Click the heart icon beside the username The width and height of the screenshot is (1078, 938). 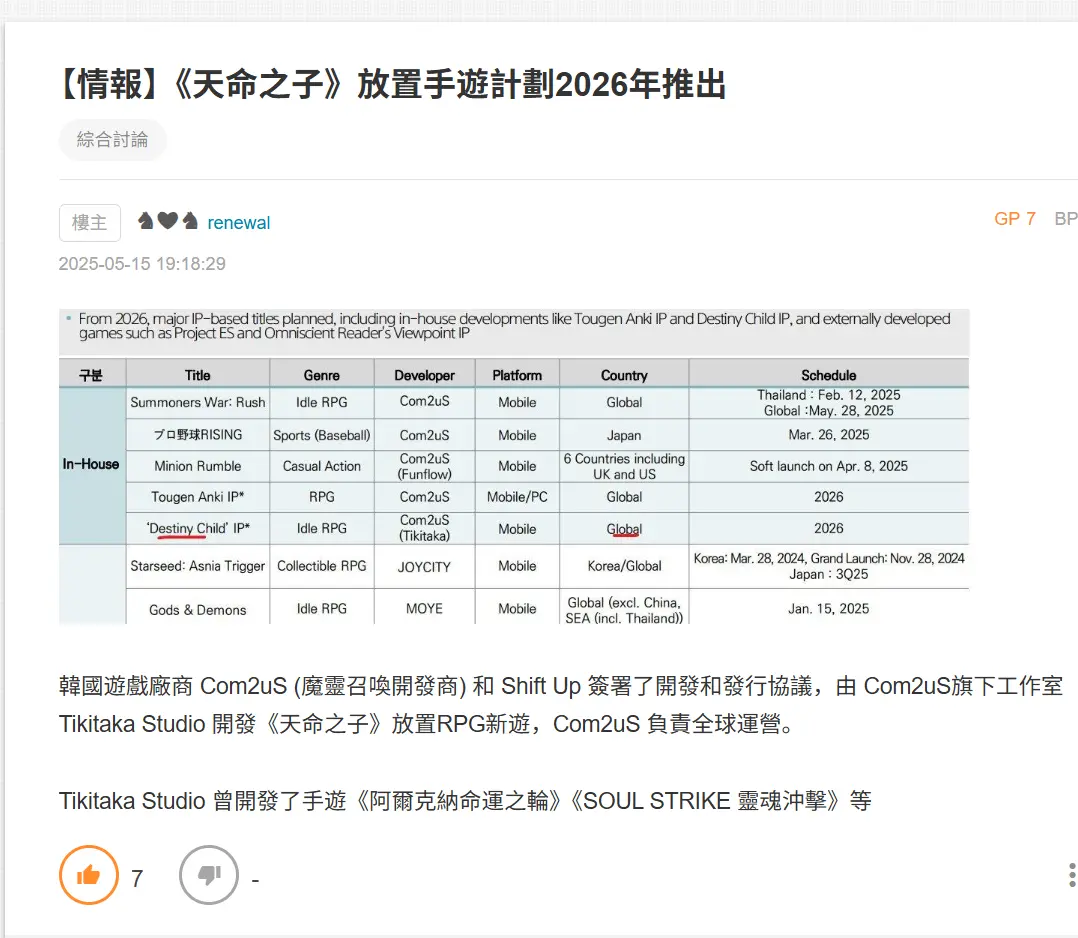point(167,221)
